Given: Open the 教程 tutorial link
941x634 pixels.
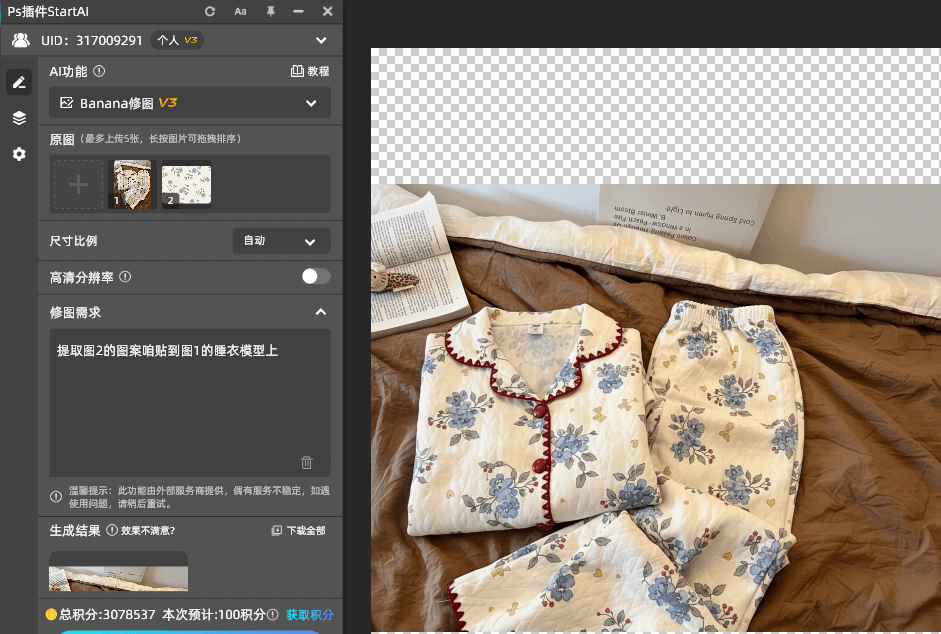Looking at the screenshot, I should (310, 72).
